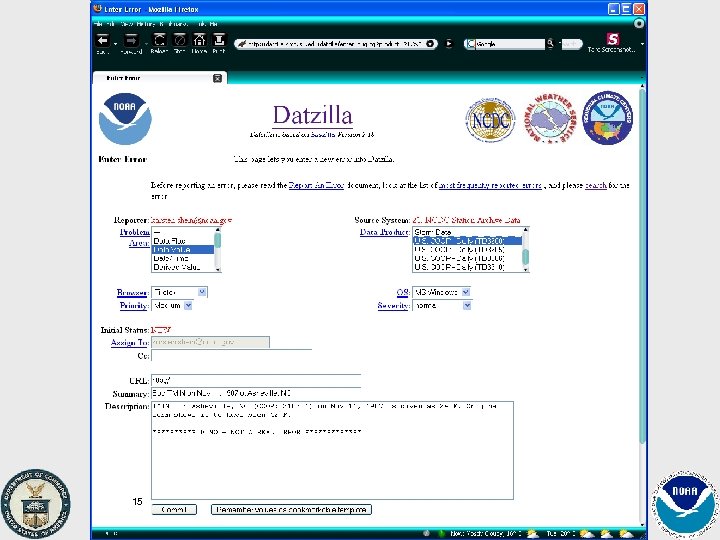720x540 pixels.
Task: Click the Data Product list scrollbar
Action: (525, 250)
